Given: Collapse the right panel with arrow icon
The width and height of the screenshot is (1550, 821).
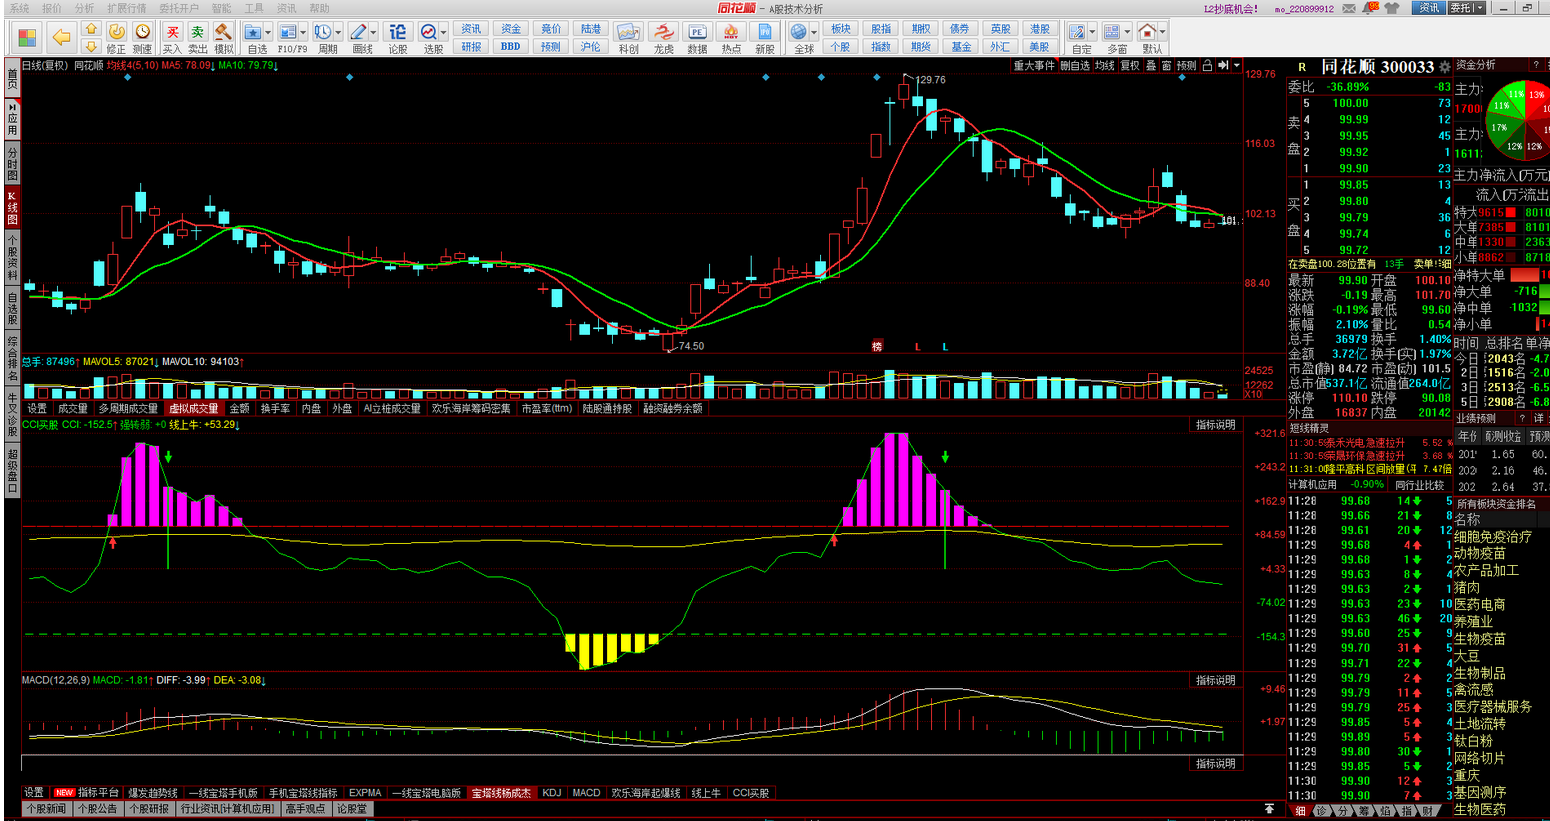Looking at the screenshot, I should pyautogui.click(x=1223, y=65).
